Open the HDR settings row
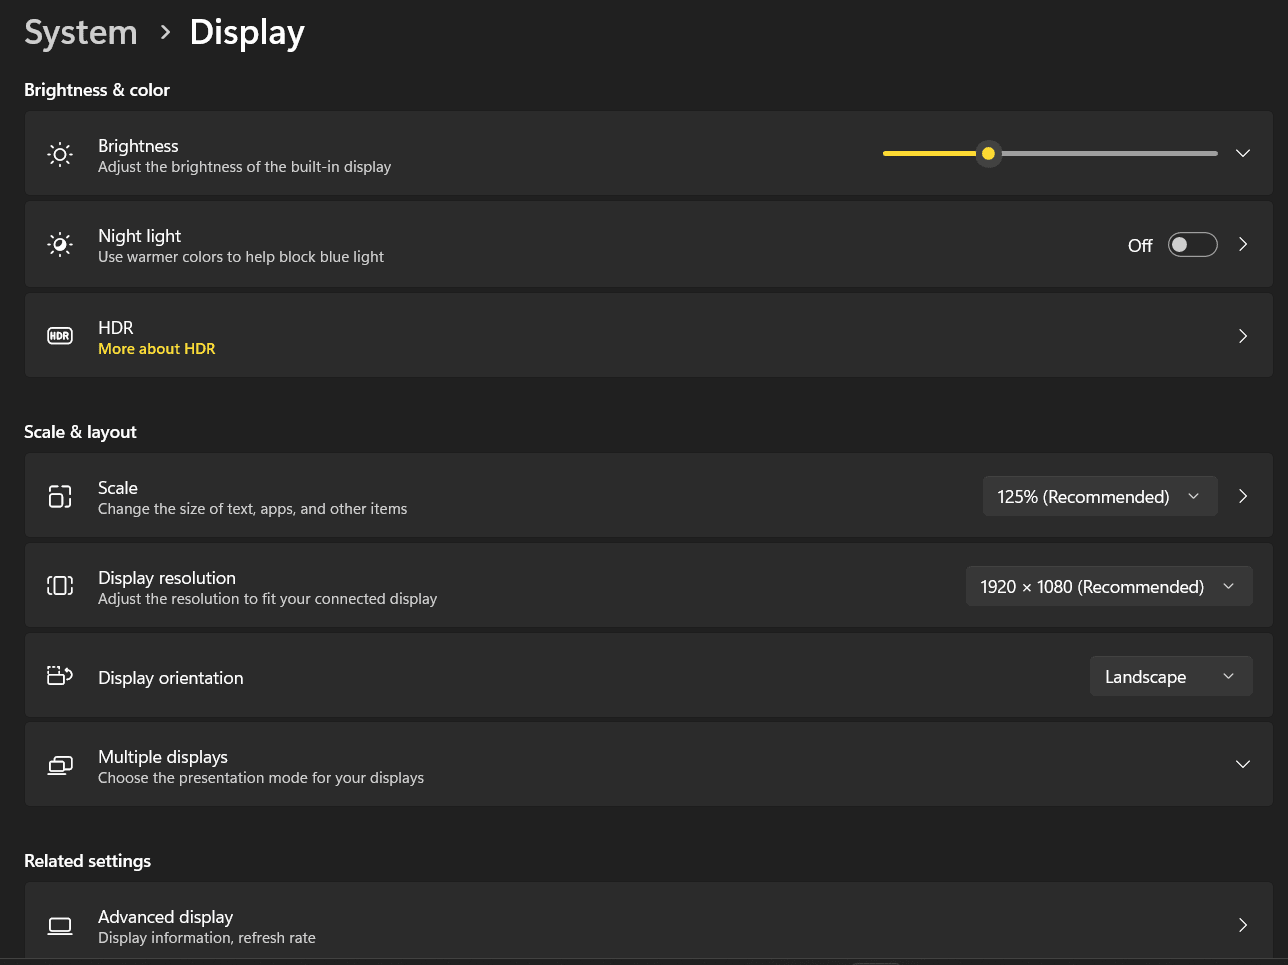The image size is (1288, 965). (650, 335)
